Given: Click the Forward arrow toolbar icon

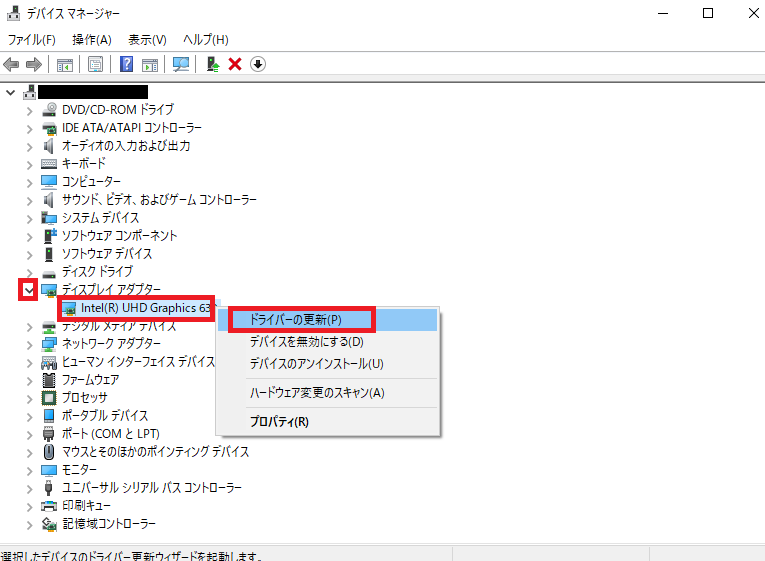Looking at the screenshot, I should point(34,64).
